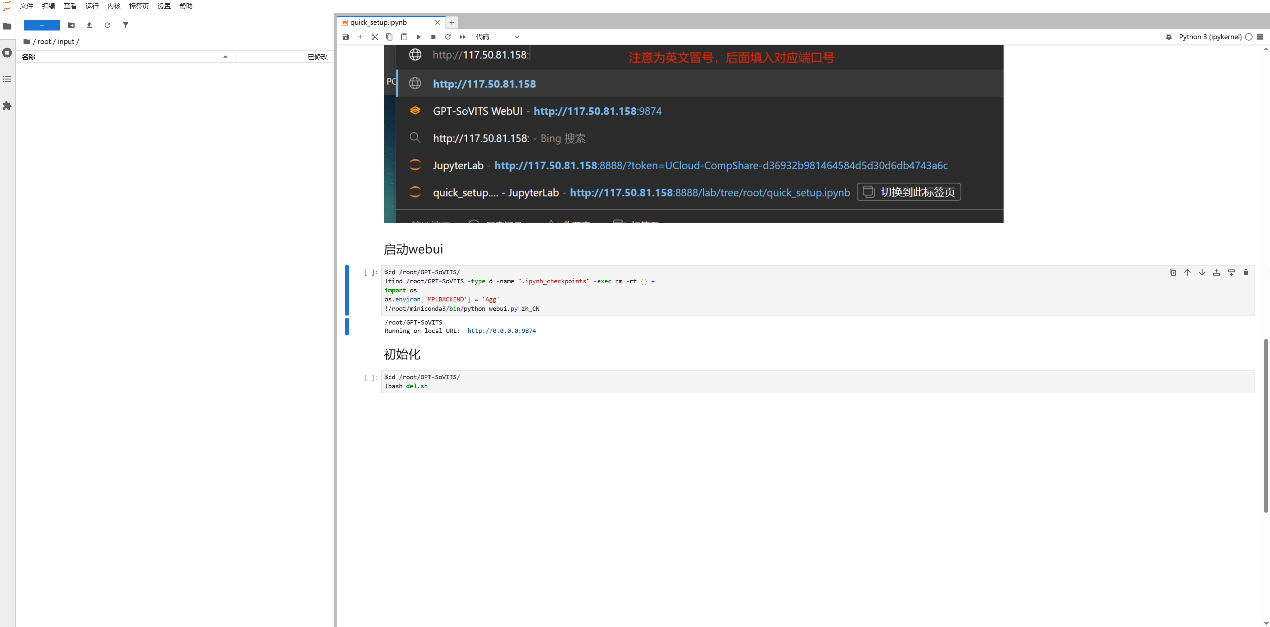This screenshot has width=1270, height=627.
Task: Click the http://0.0.0.0:9874 output link
Action: 501,330
